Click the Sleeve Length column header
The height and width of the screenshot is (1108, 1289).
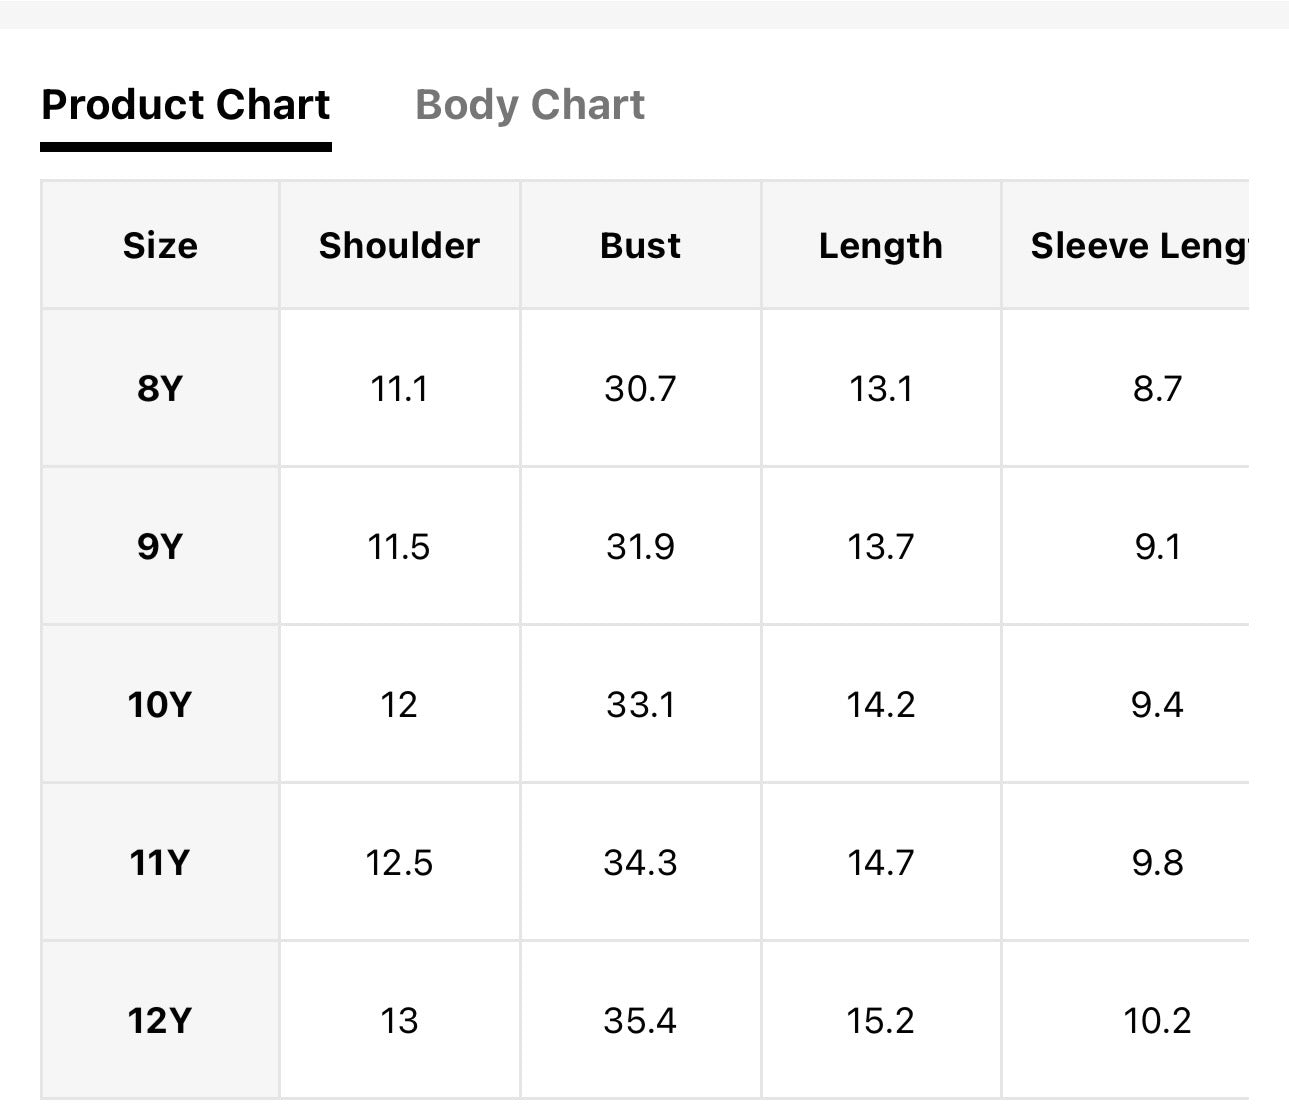click(x=1140, y=245)
